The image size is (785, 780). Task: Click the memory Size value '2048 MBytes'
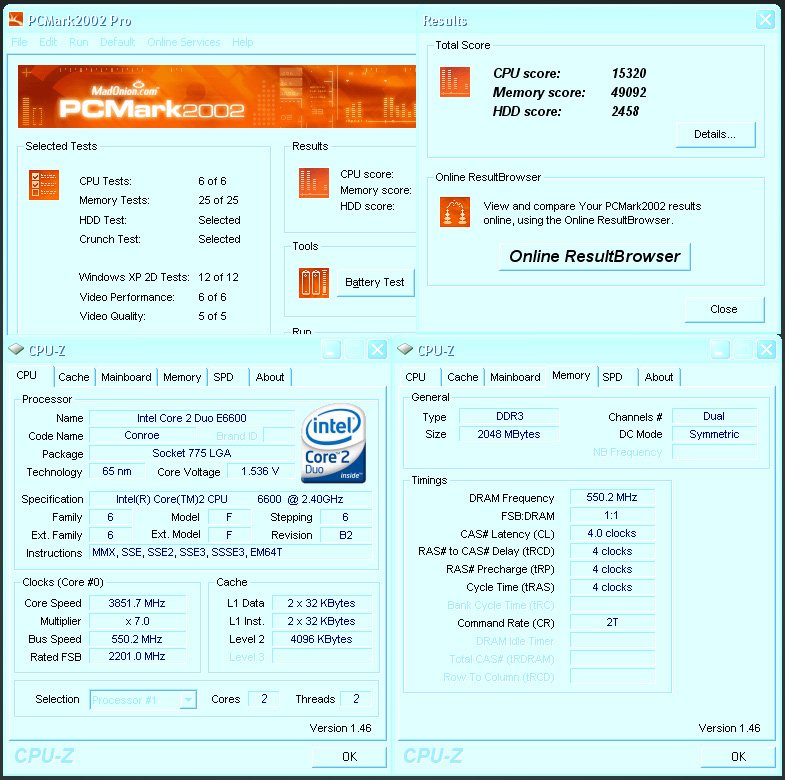coord(509,435)
